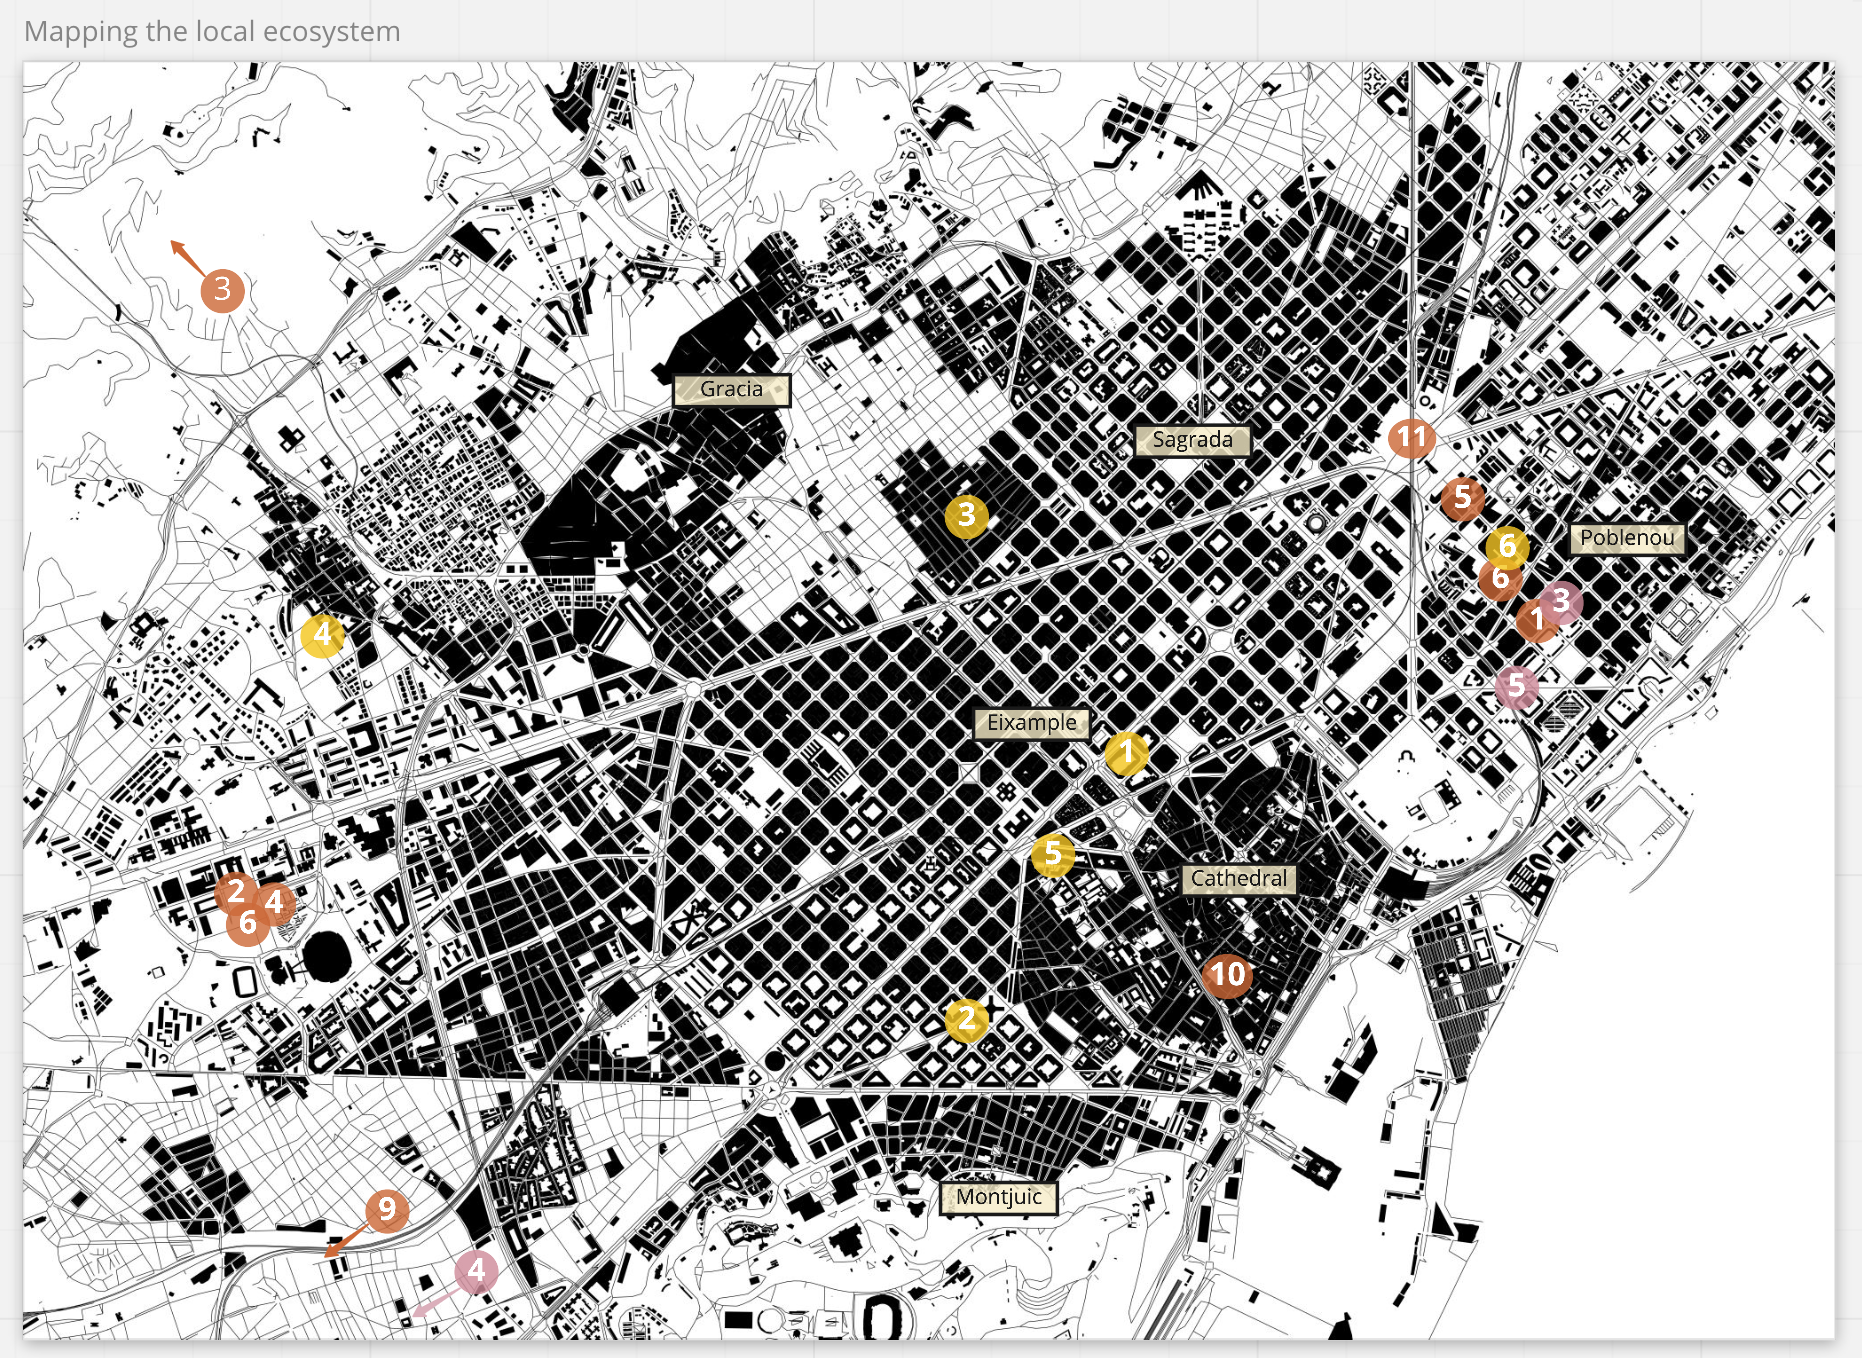Click the orange 5 marker
1862x1358 pixels.
pos(1463,497)
